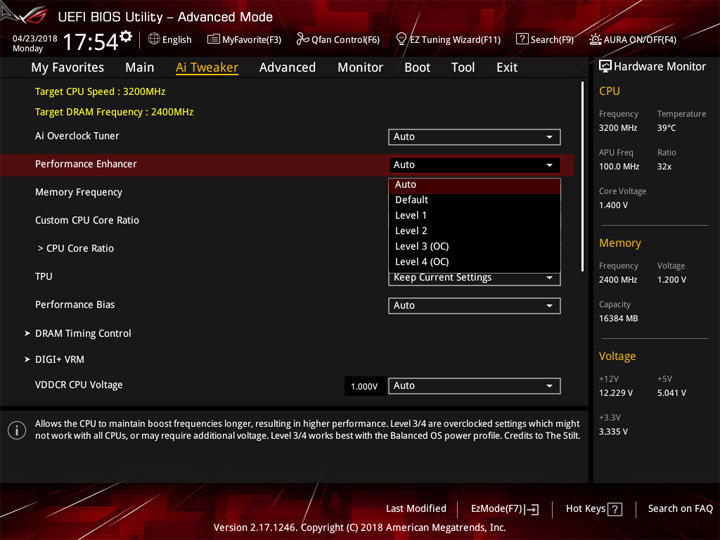
Task: Switch to the Main tab
Action: coord(140,68)
